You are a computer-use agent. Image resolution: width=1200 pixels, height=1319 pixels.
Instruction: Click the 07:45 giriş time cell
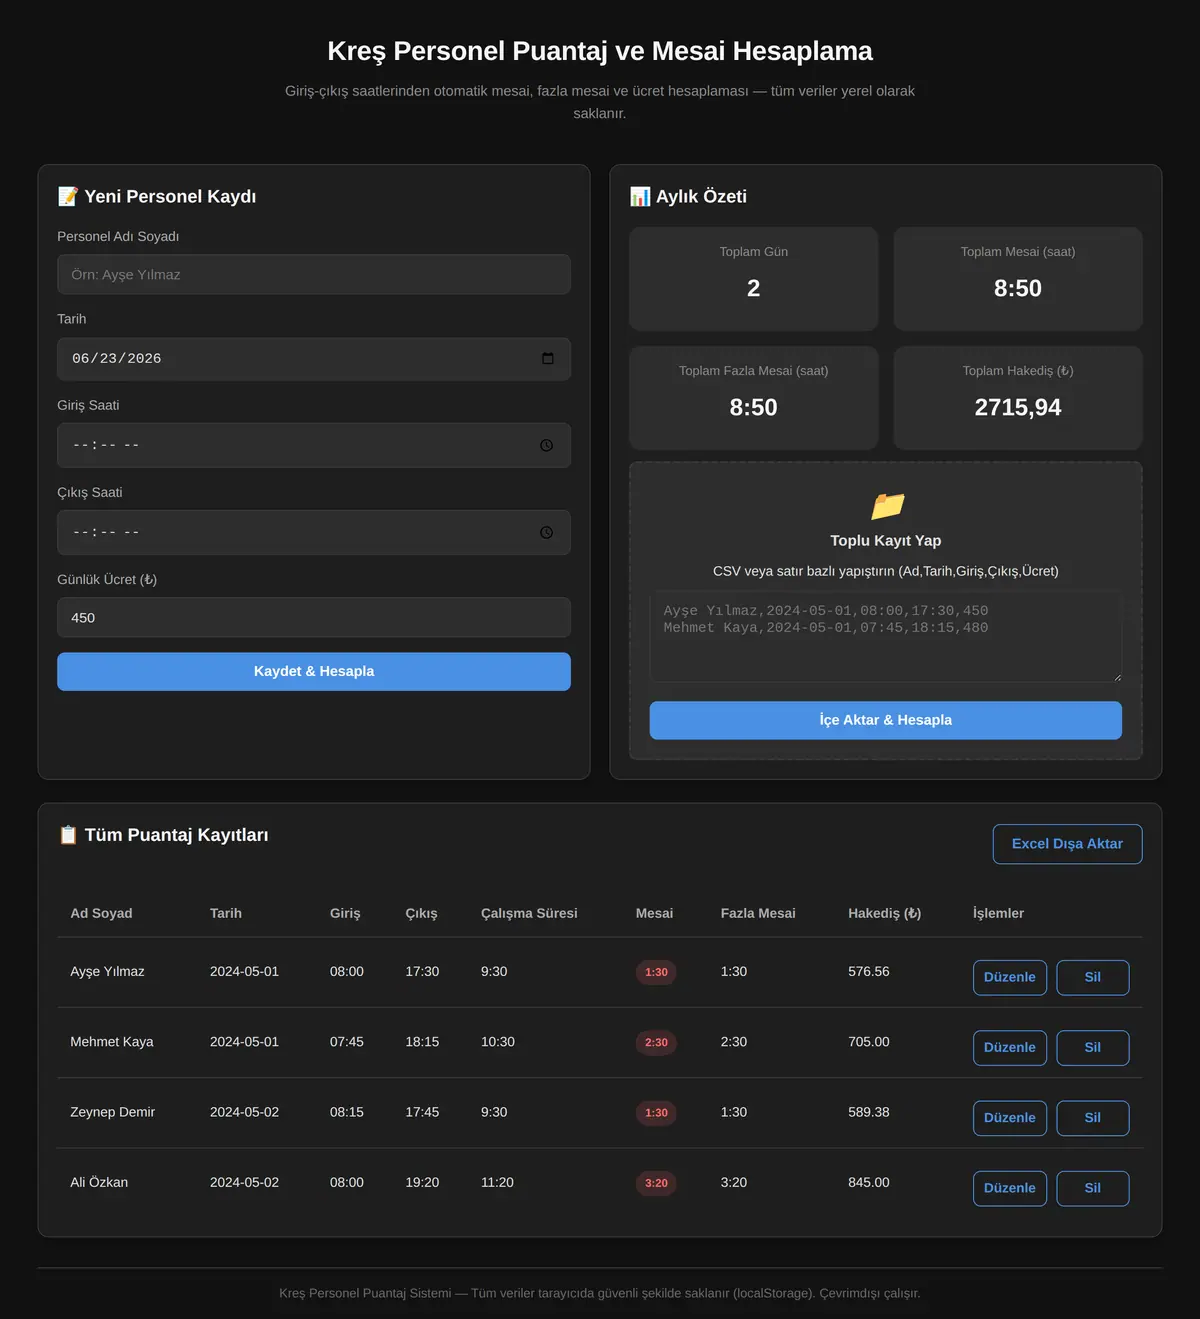tap(347, 1042)
